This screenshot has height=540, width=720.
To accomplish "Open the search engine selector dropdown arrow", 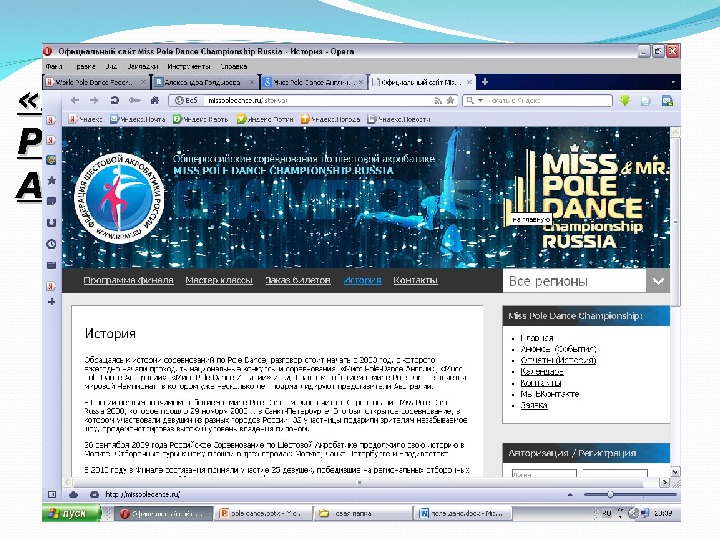I will pyautogui.click(x=480, y=100).
